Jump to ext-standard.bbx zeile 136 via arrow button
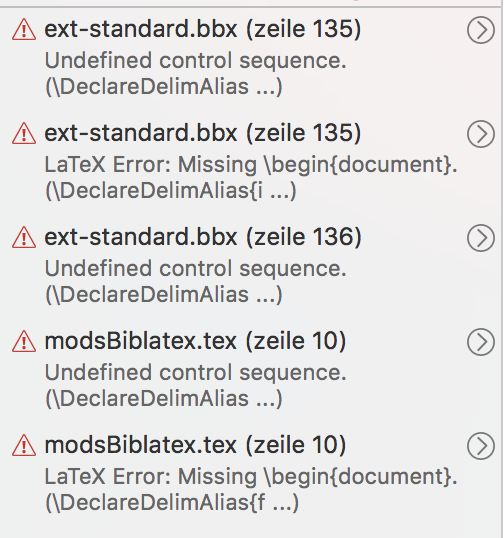 click(x=481, y=238)
